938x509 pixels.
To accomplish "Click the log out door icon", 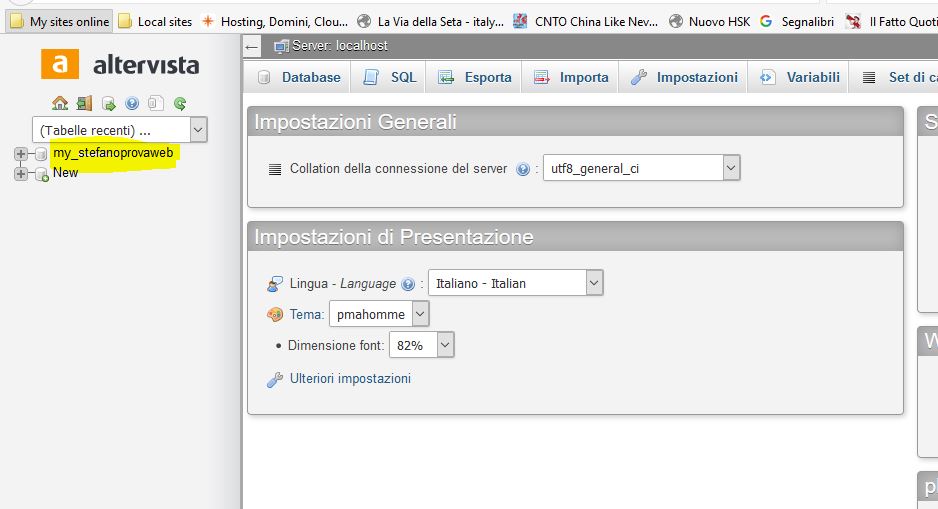I will pos(84,103).
